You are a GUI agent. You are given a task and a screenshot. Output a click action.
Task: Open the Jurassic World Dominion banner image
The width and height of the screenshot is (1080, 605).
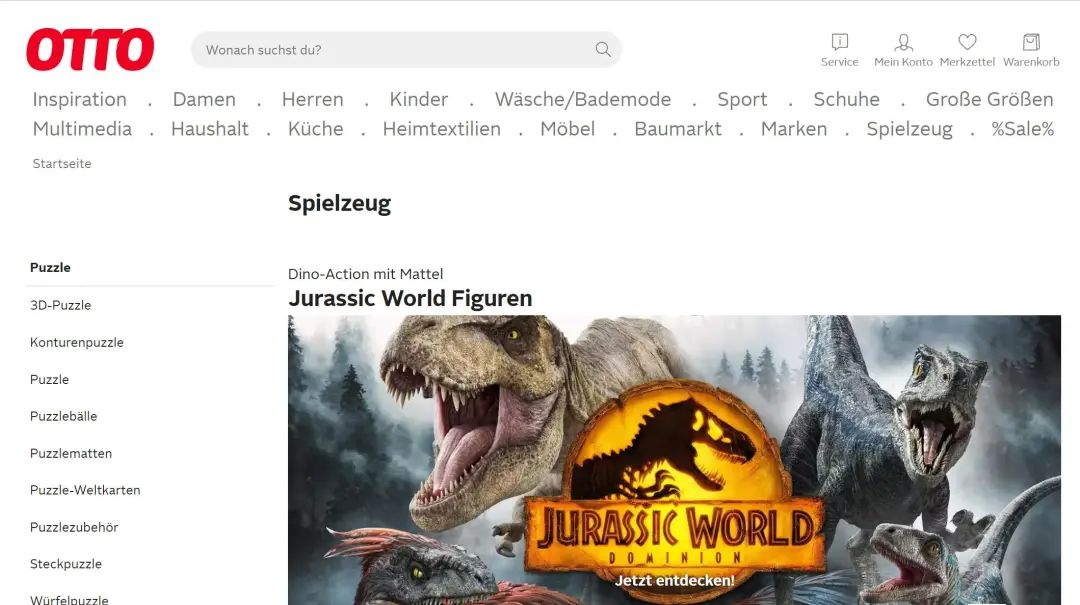tap(674, 460)
